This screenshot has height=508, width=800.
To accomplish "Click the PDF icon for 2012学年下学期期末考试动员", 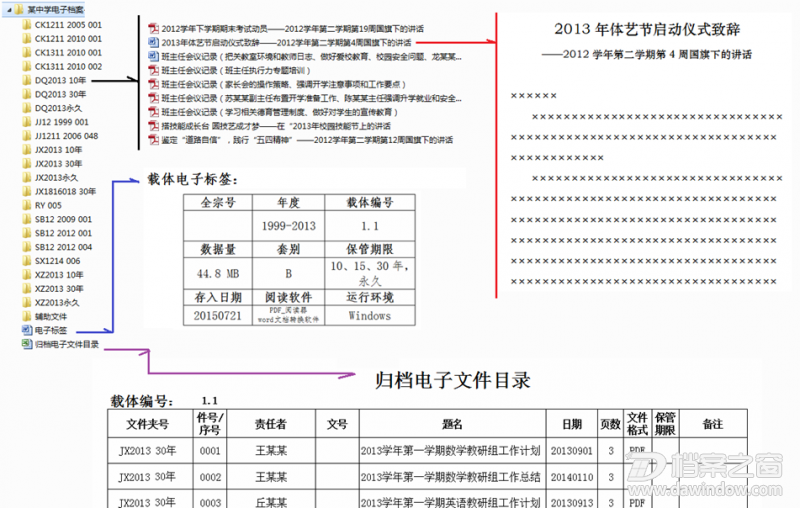I will click(x=153, y=28).
